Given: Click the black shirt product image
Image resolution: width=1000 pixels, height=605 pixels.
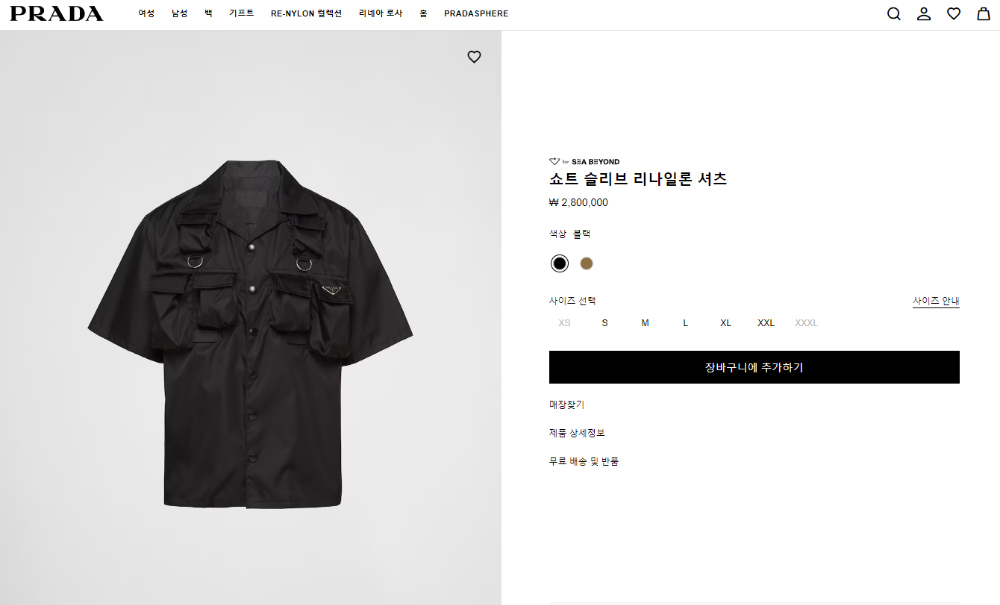Looking at the screenshot, I should point(250,330).
